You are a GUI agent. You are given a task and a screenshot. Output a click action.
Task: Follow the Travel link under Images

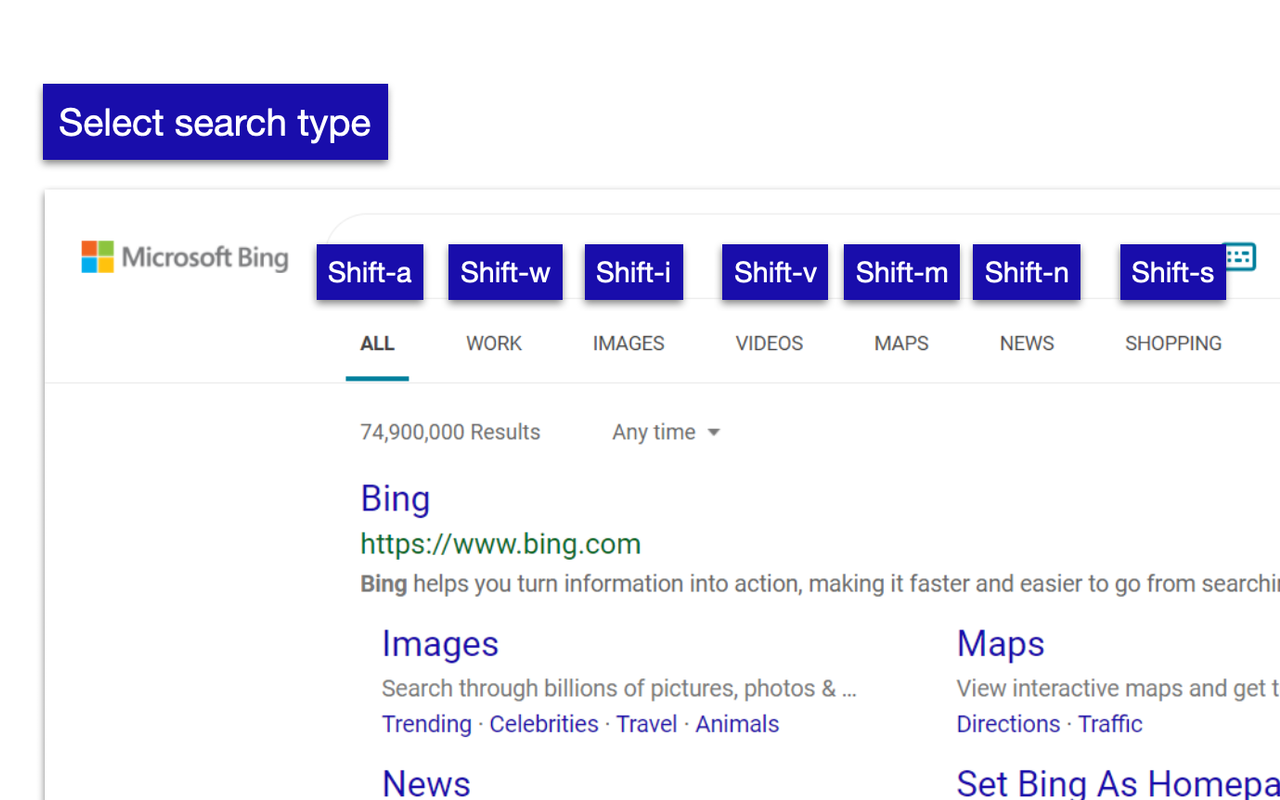[646, 724]
